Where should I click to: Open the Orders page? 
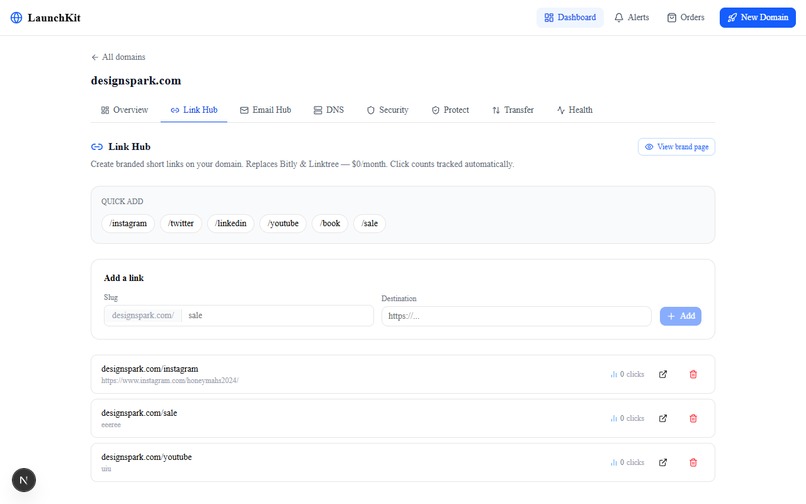pos(686,17)
